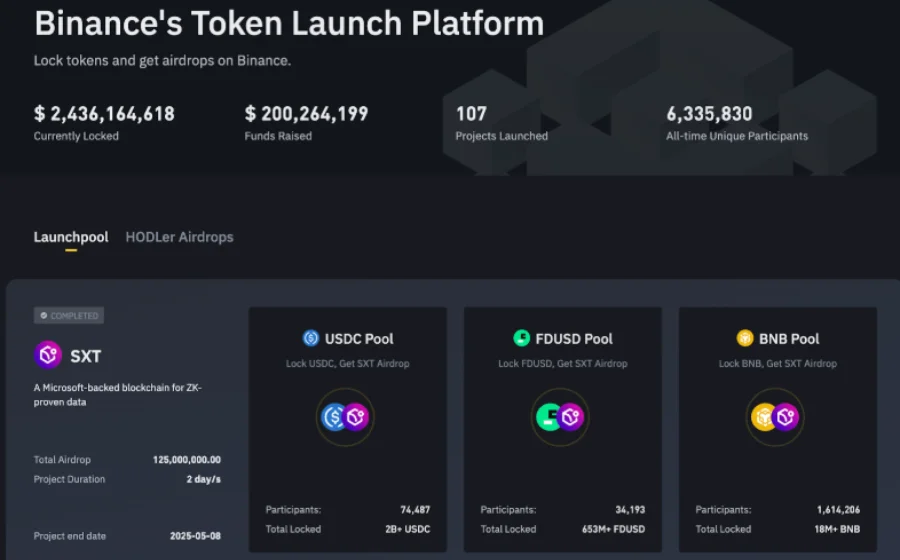Click the USDC and SXT paired circle icon
Image resolution: width=900 pixels, height=560 pixels.
pyautogui.click(x=345, y=417)
